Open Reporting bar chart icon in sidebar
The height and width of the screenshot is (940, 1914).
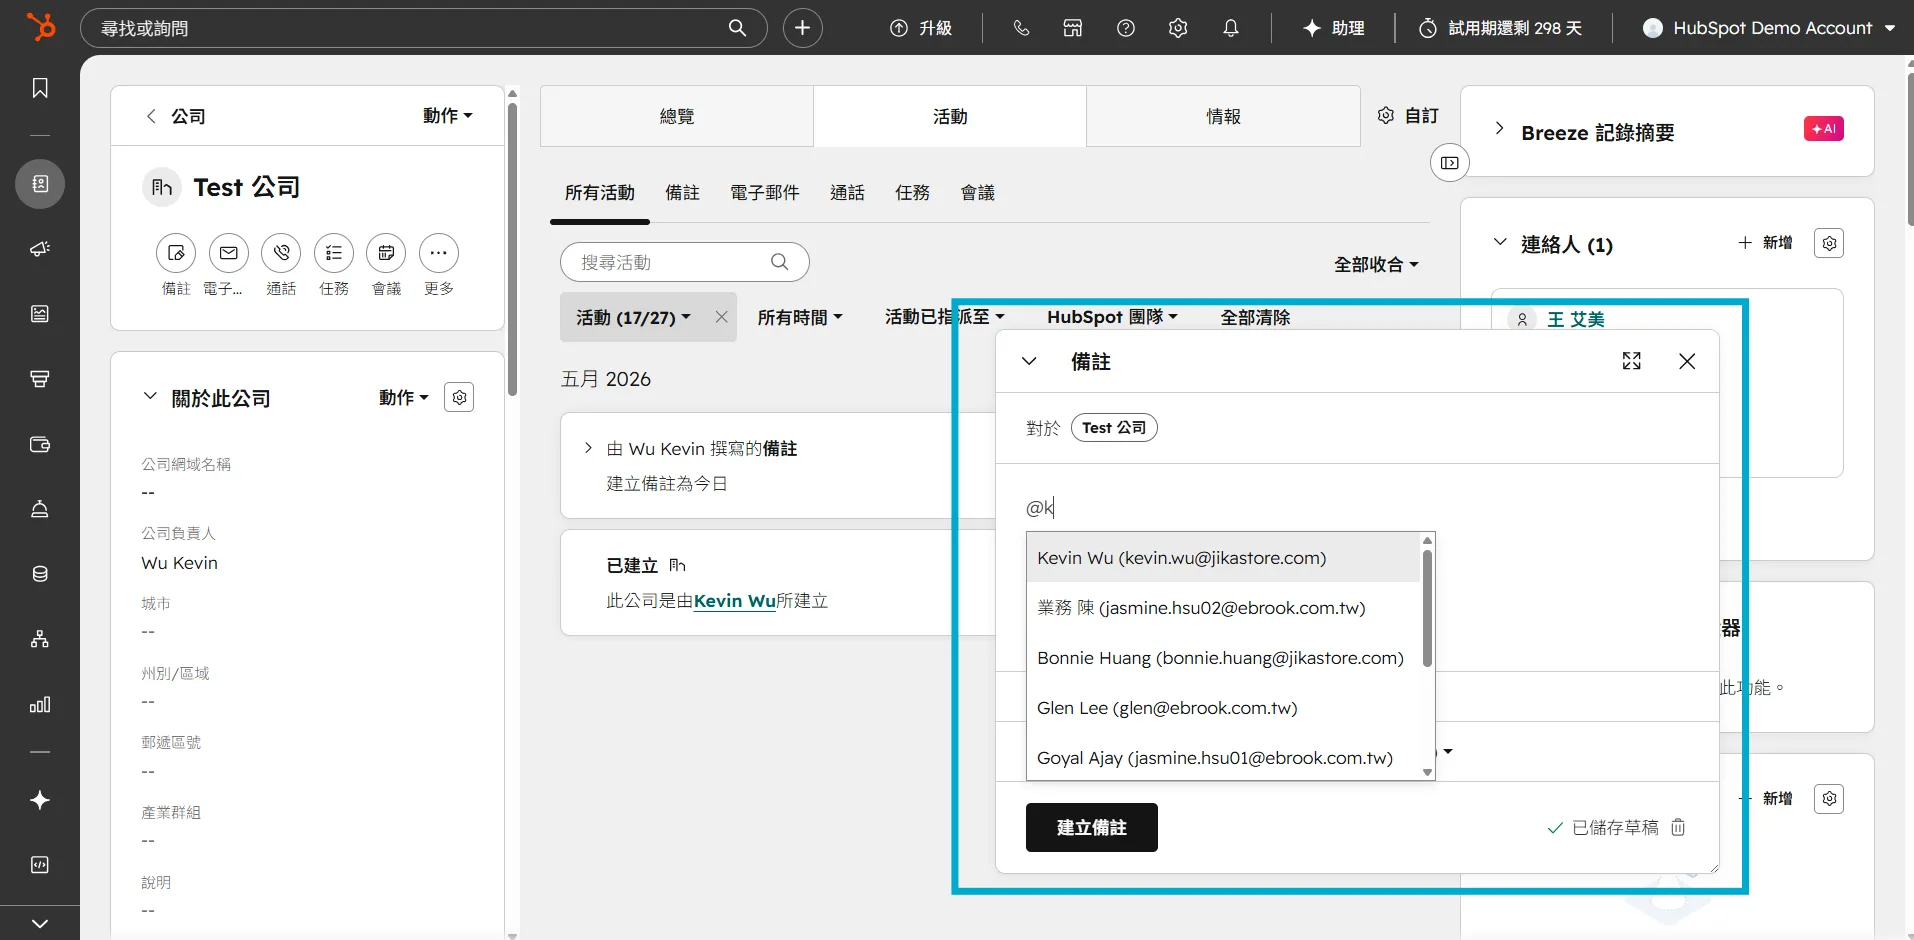tap(40, 704)
